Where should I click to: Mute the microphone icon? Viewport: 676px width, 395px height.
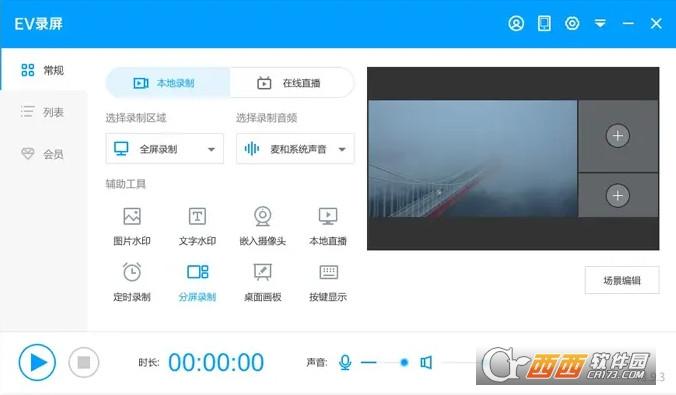coord(345,362)
